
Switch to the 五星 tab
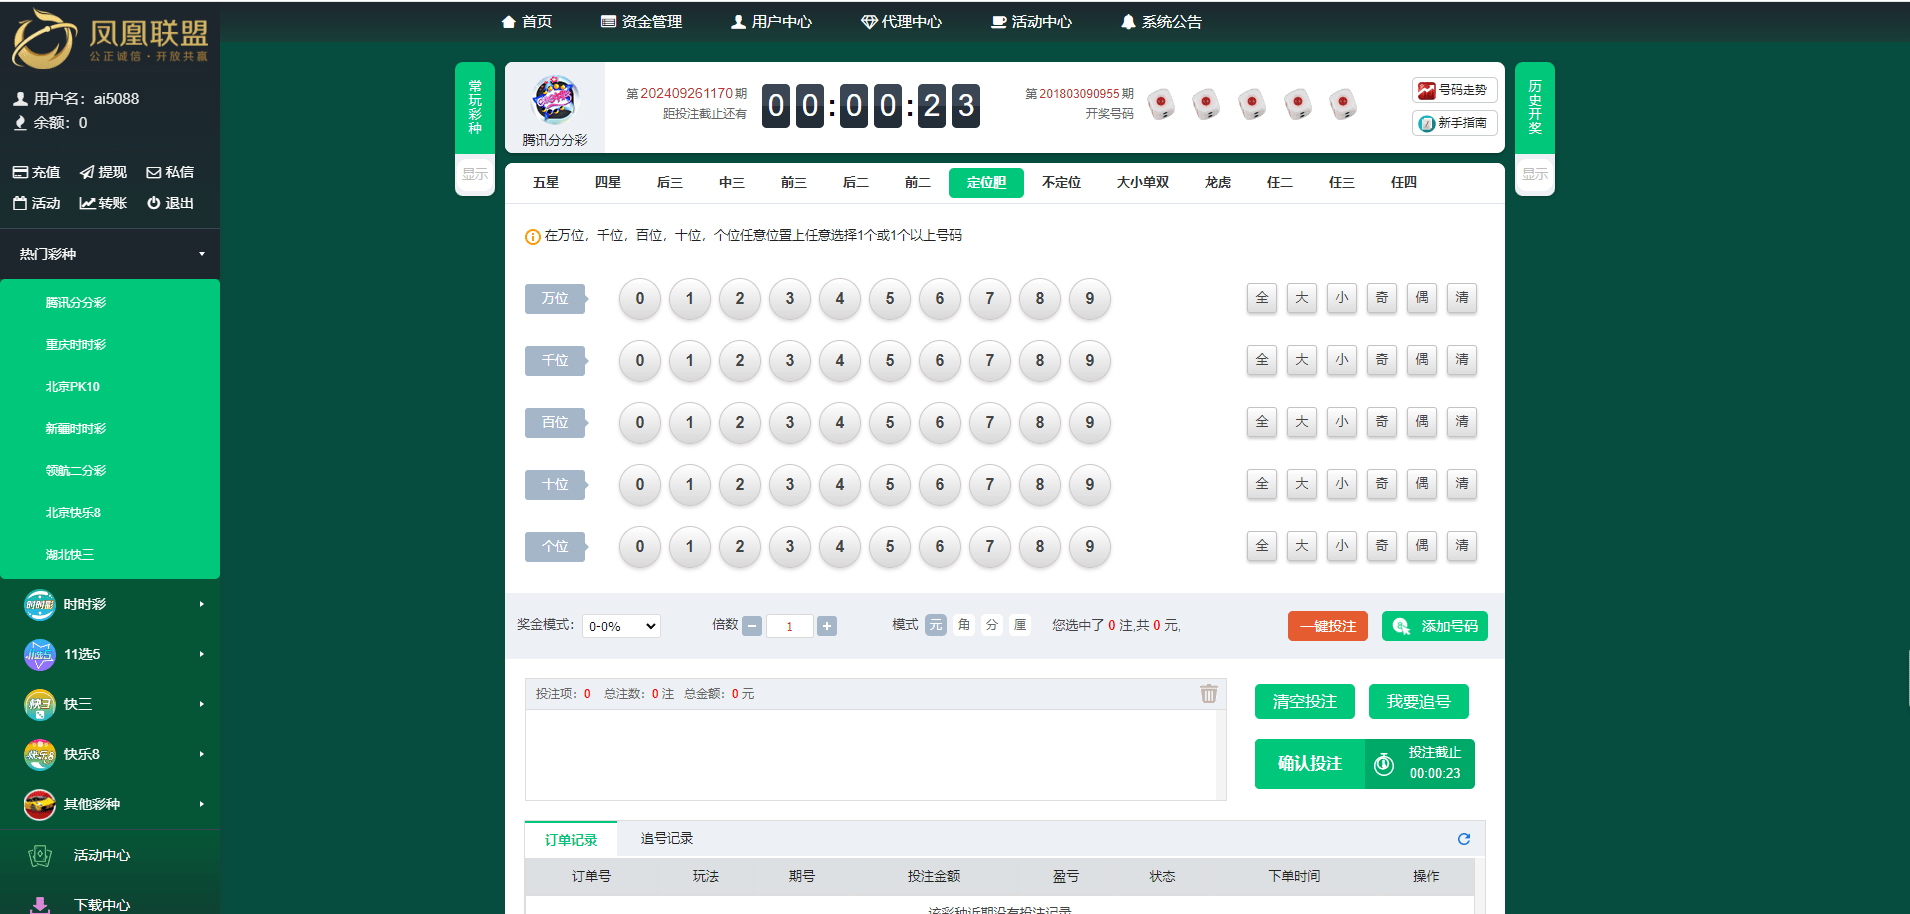546,183
